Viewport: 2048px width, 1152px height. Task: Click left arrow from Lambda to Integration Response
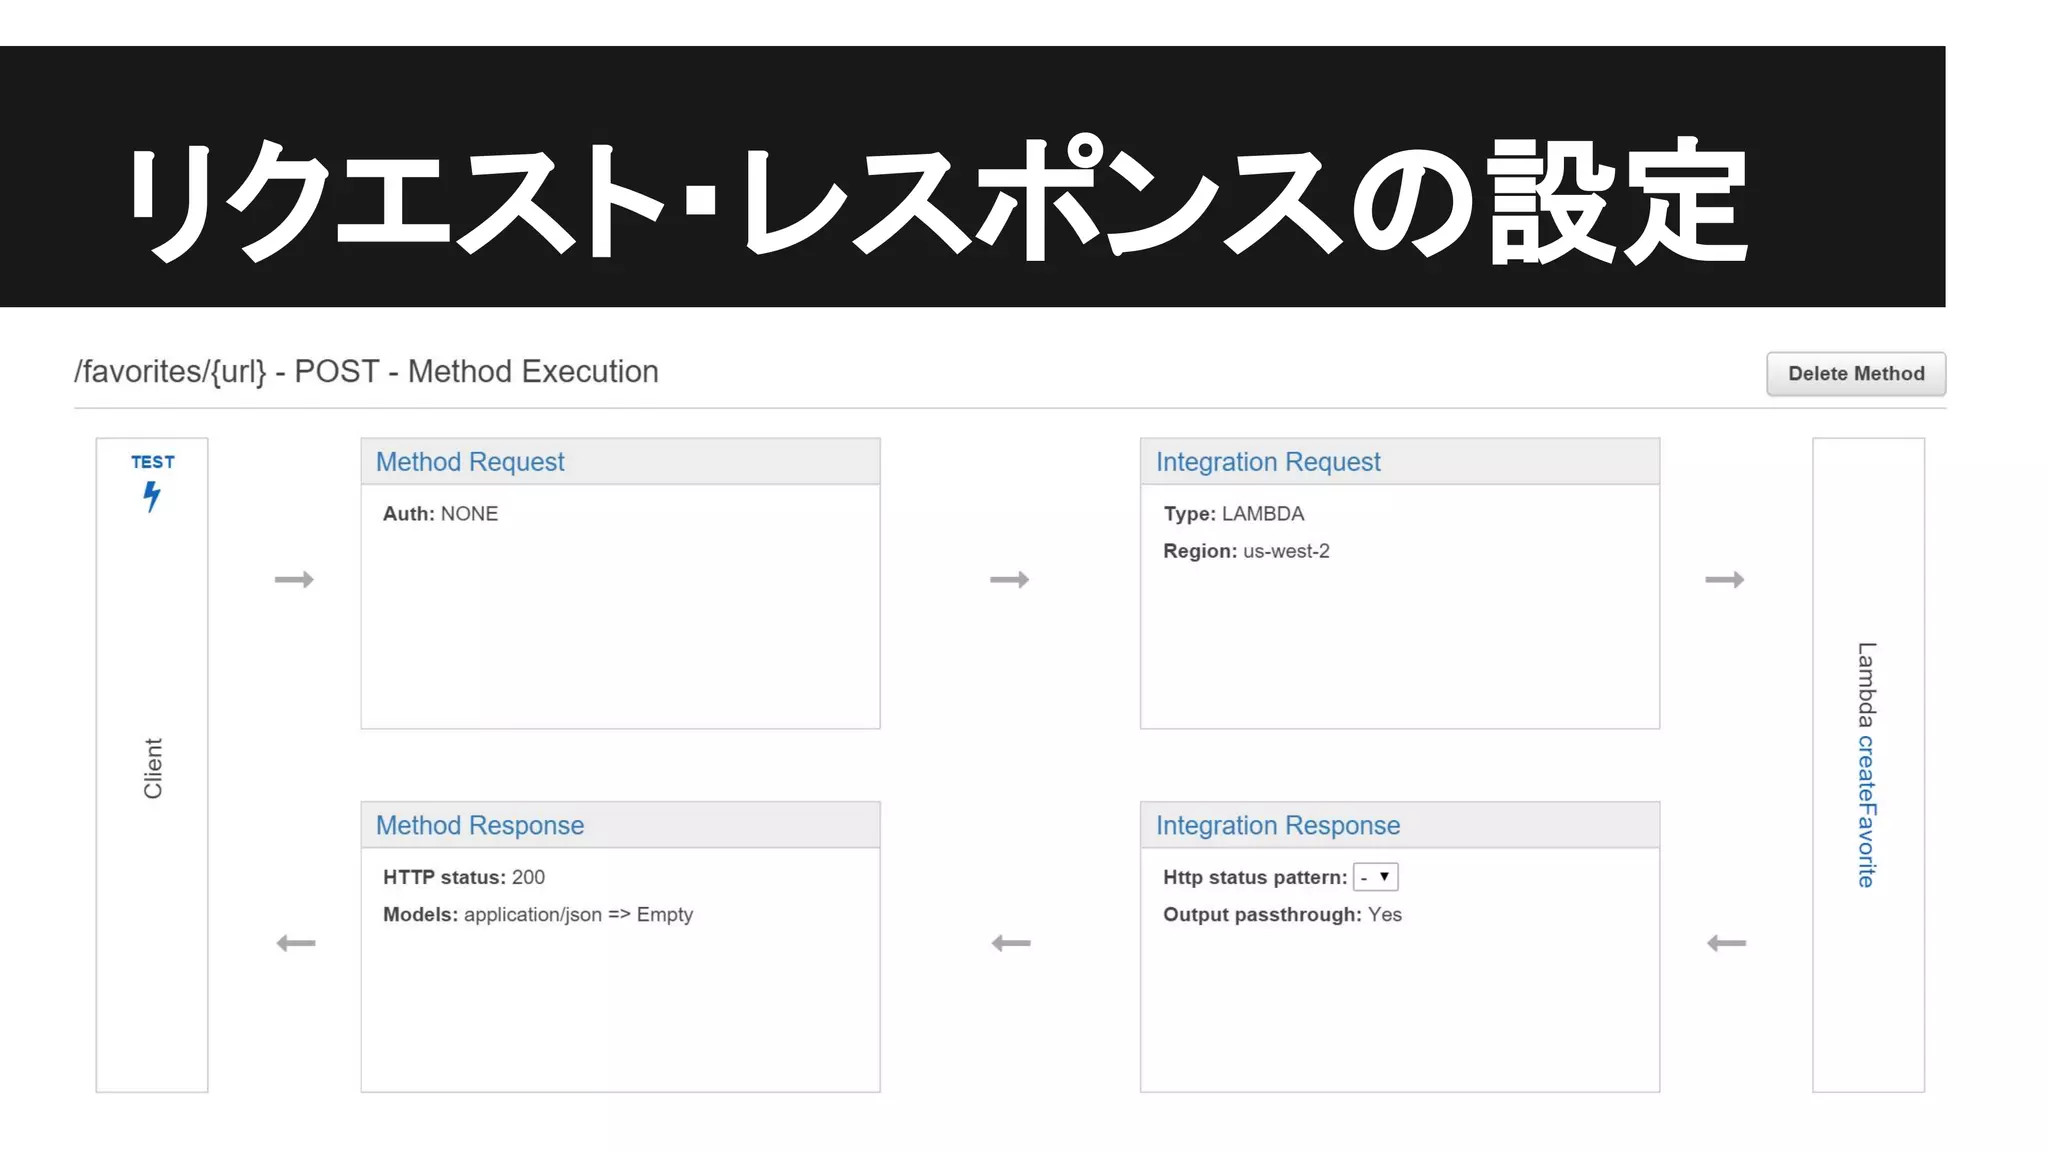tap(1726, 943)
